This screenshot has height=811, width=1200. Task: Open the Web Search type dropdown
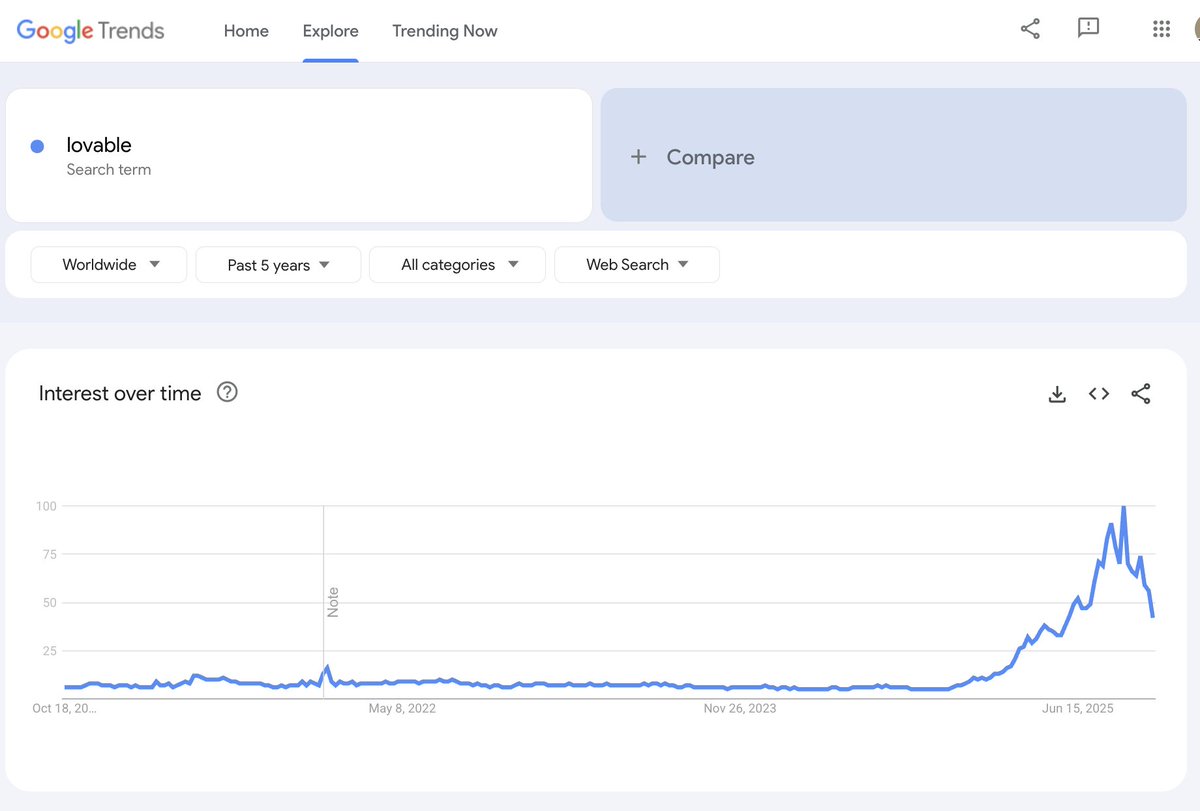[637, 265]
